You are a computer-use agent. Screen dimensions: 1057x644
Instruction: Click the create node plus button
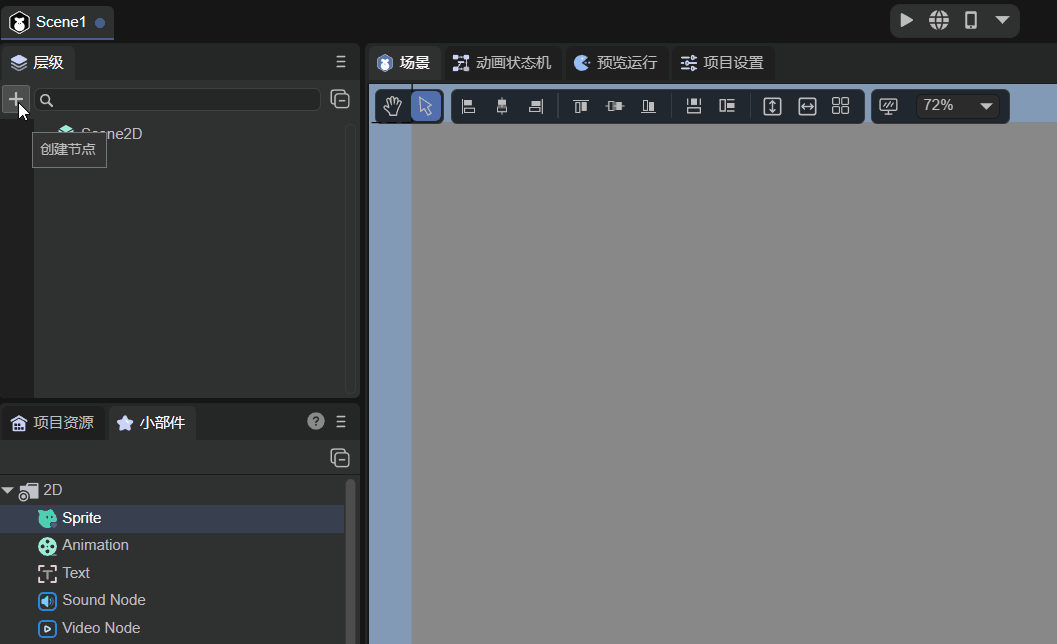[x=15, y=99]
